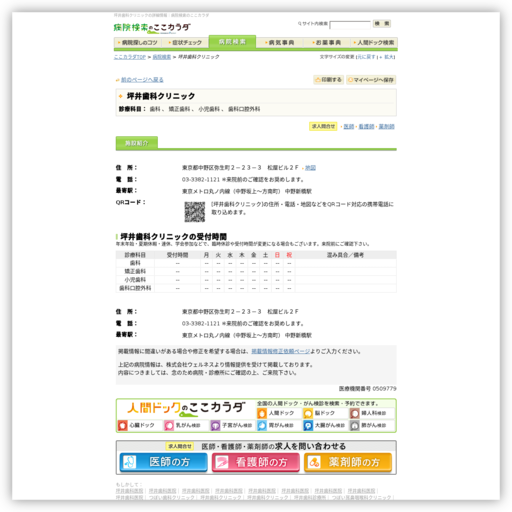The height and width of the screenshot is (512, 512).
Task: Open the 掲載情報修正依頼ページ correction request link
Action: [x=280, y=351]
